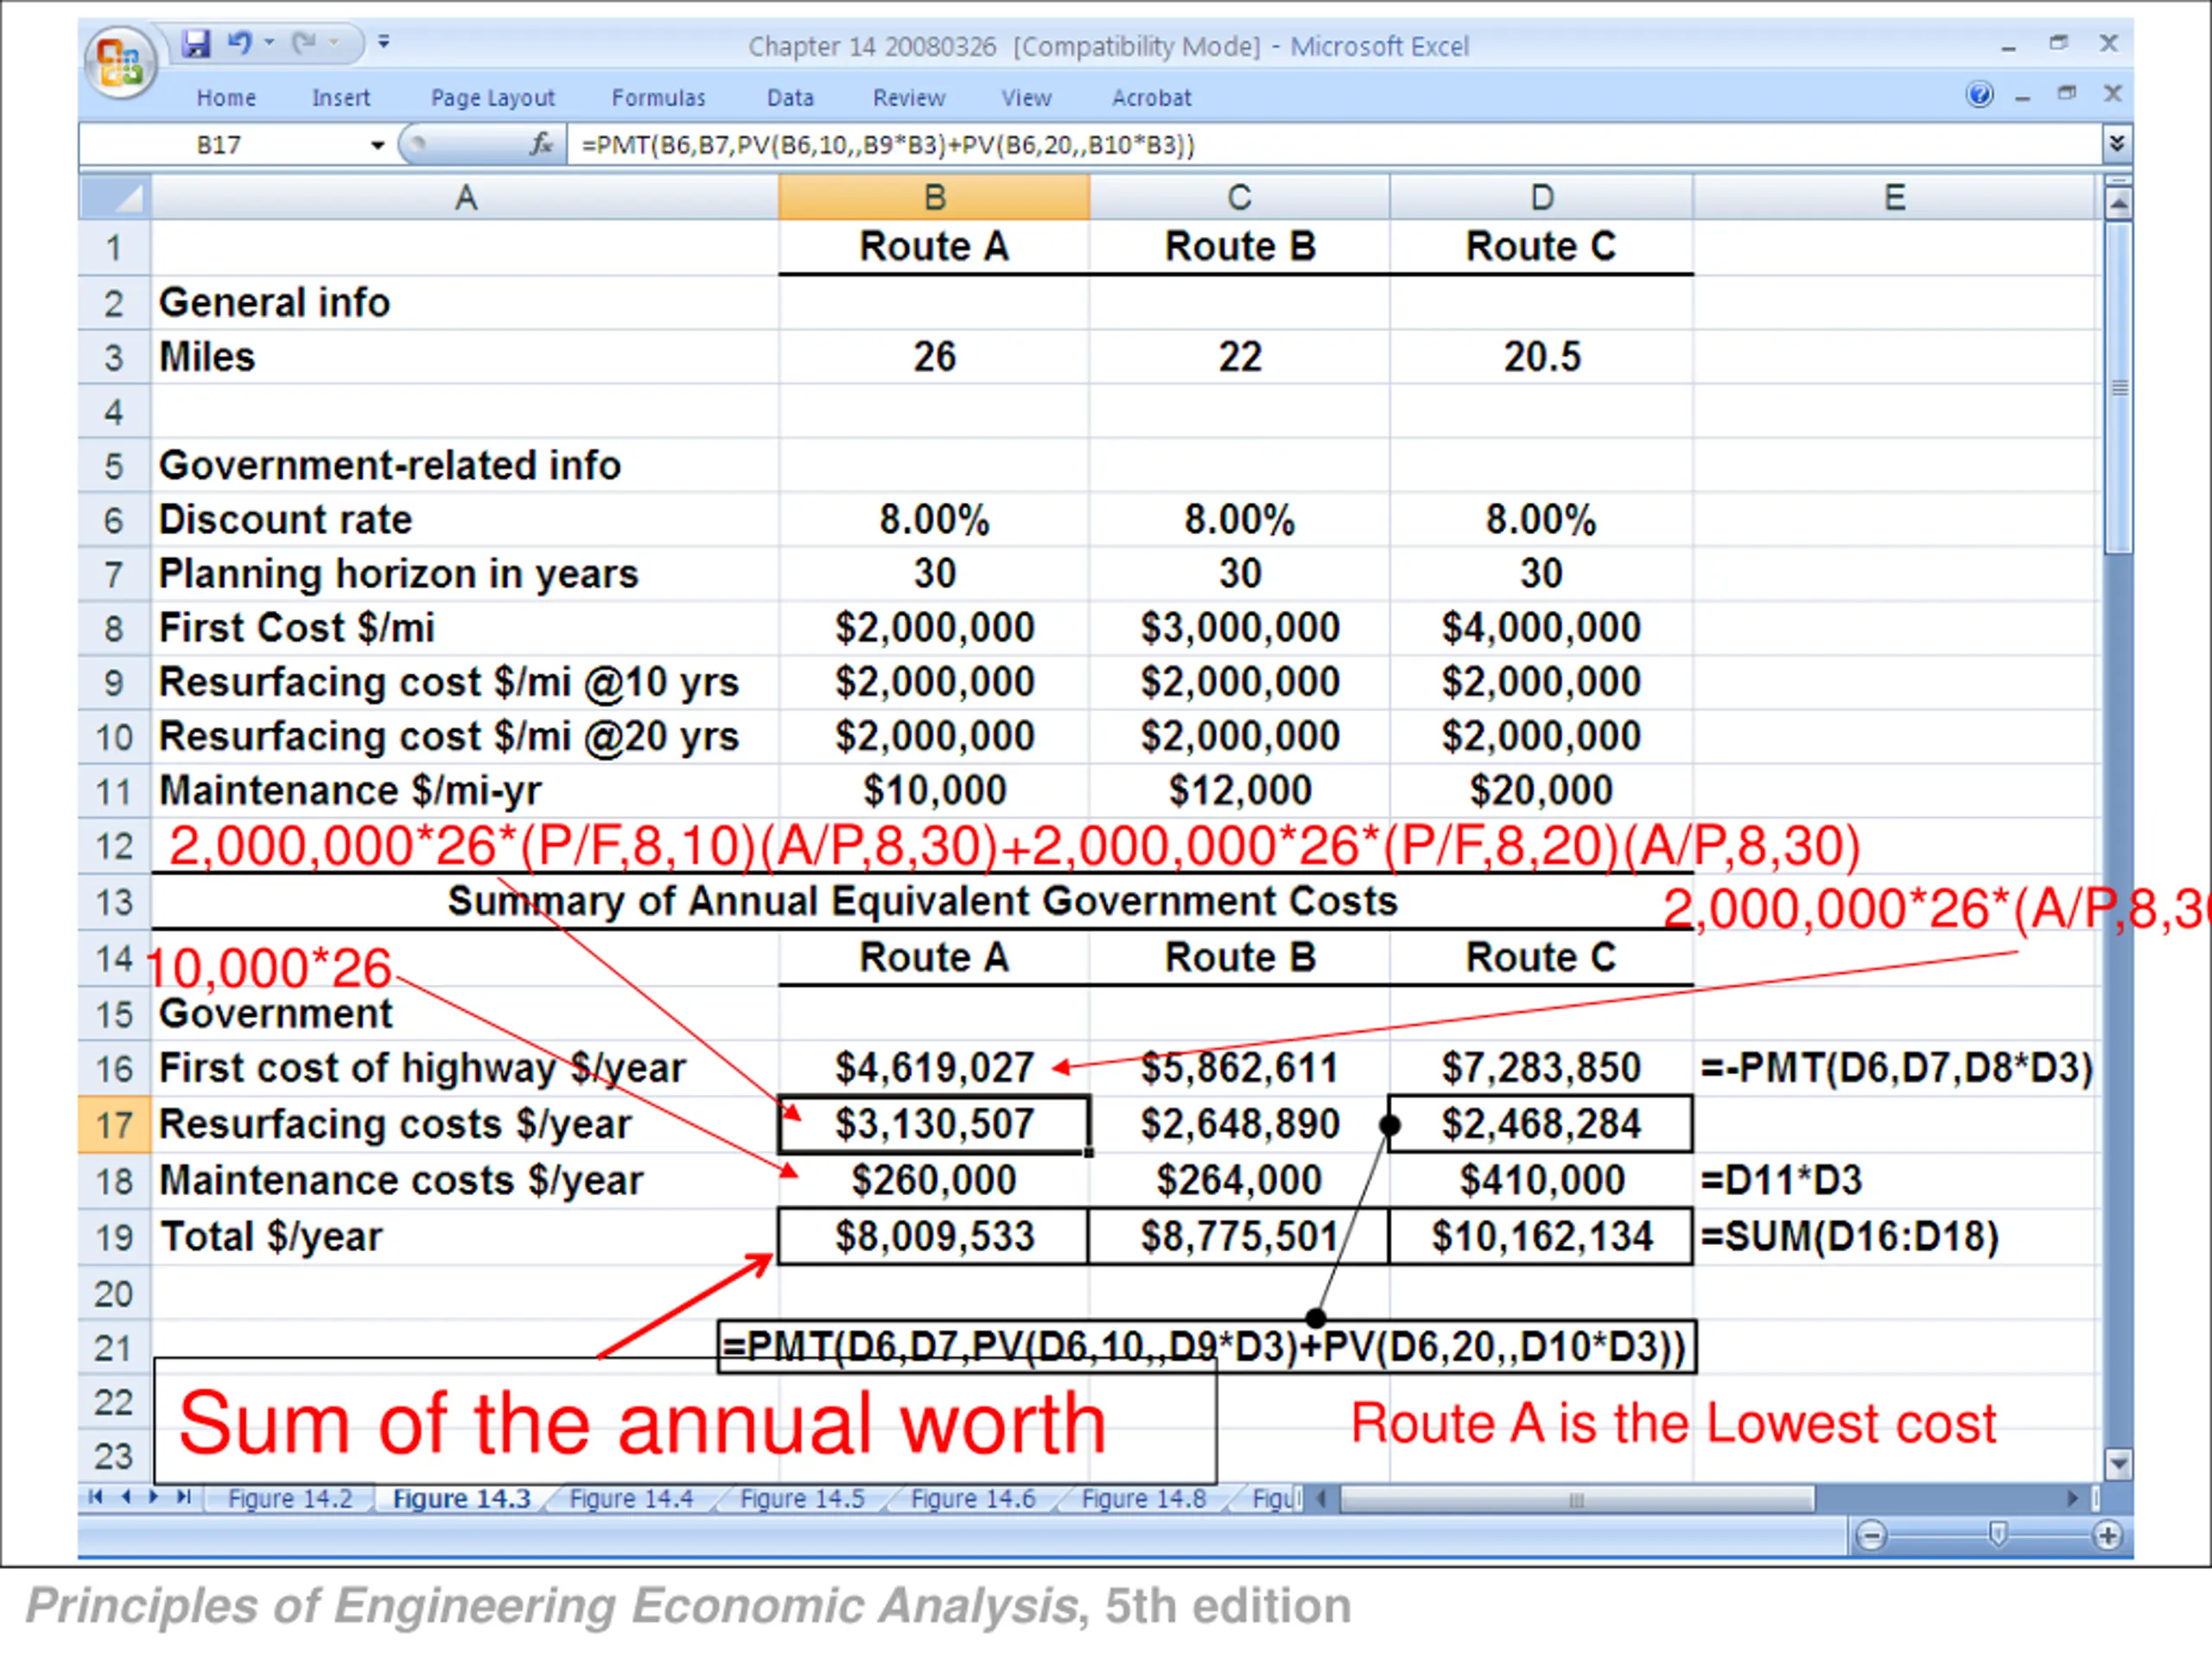2212x1659 pixels.
Task: Select column B header
Action: (934, 197)
